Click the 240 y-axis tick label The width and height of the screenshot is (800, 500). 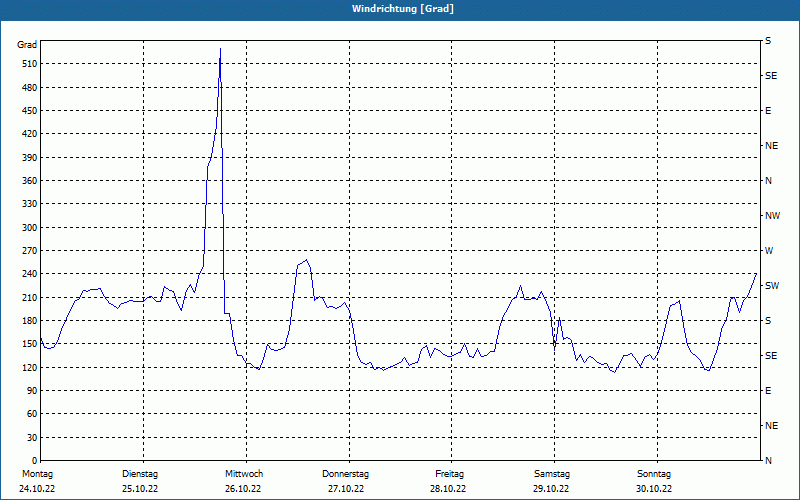[27, 274]
